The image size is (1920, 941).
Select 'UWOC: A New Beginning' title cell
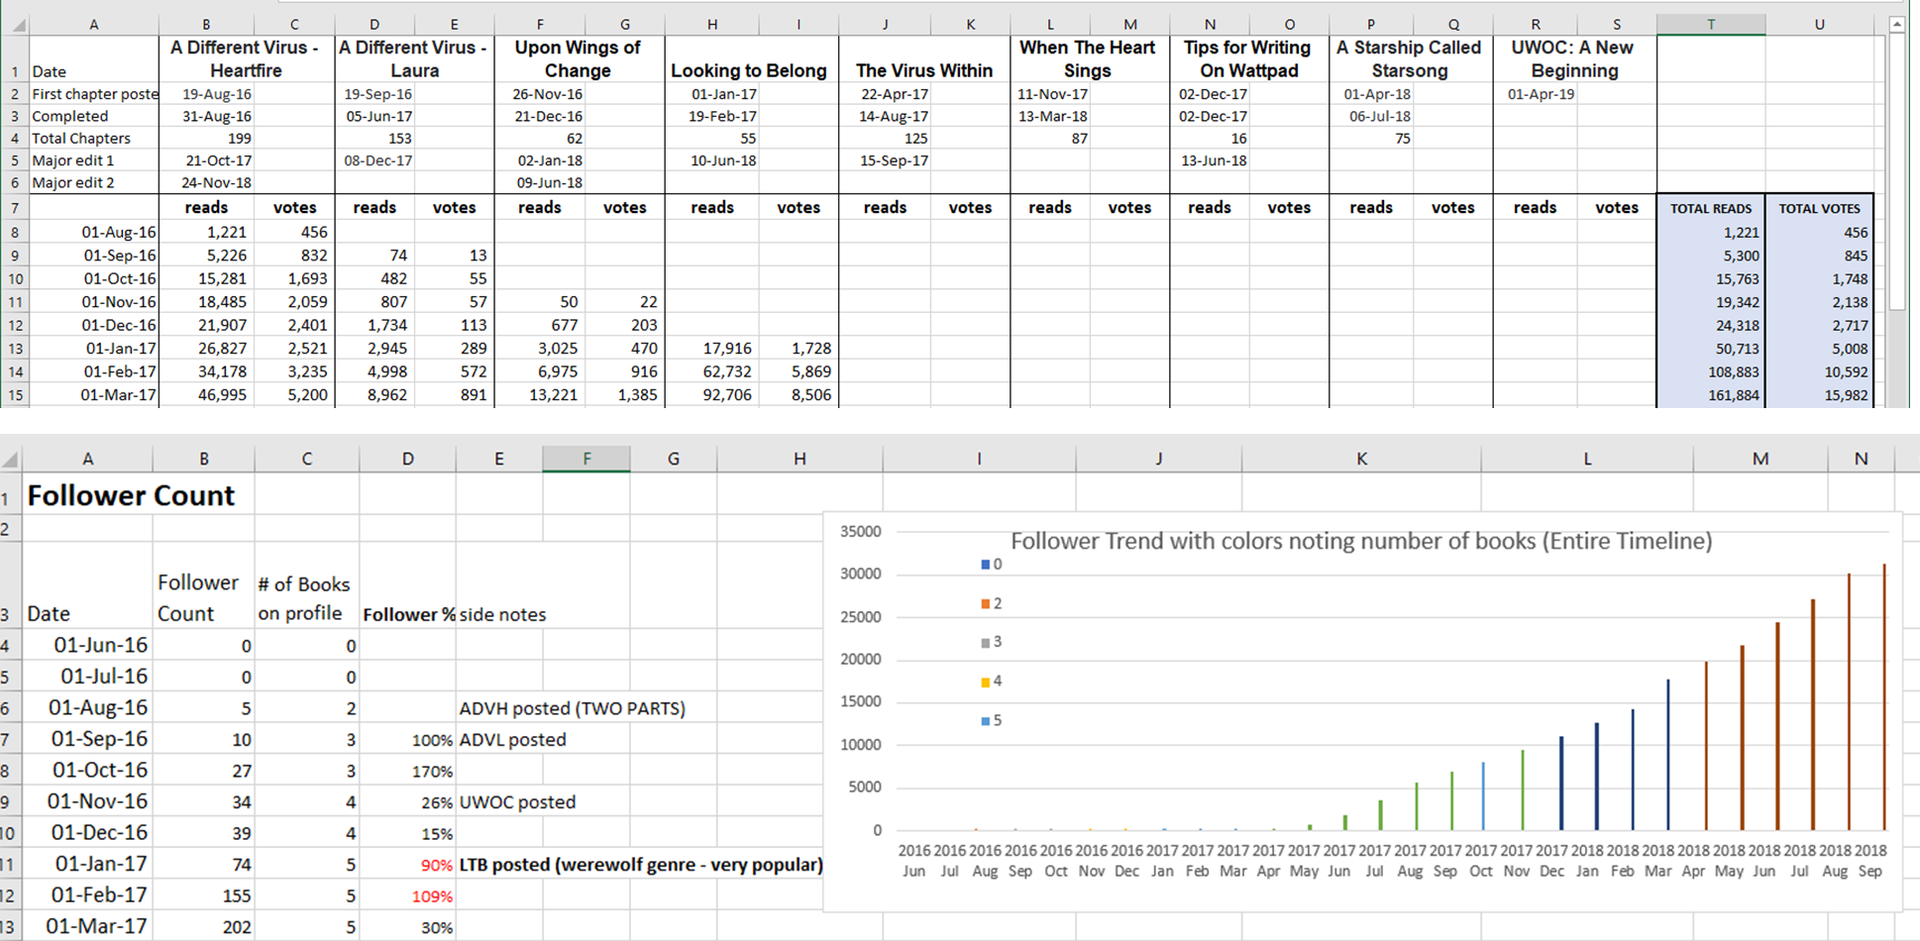[1574, 59]
